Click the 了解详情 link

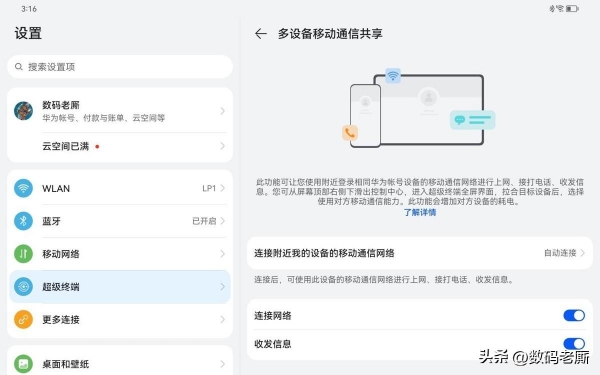pyautogui.click(x=420, y=212)
